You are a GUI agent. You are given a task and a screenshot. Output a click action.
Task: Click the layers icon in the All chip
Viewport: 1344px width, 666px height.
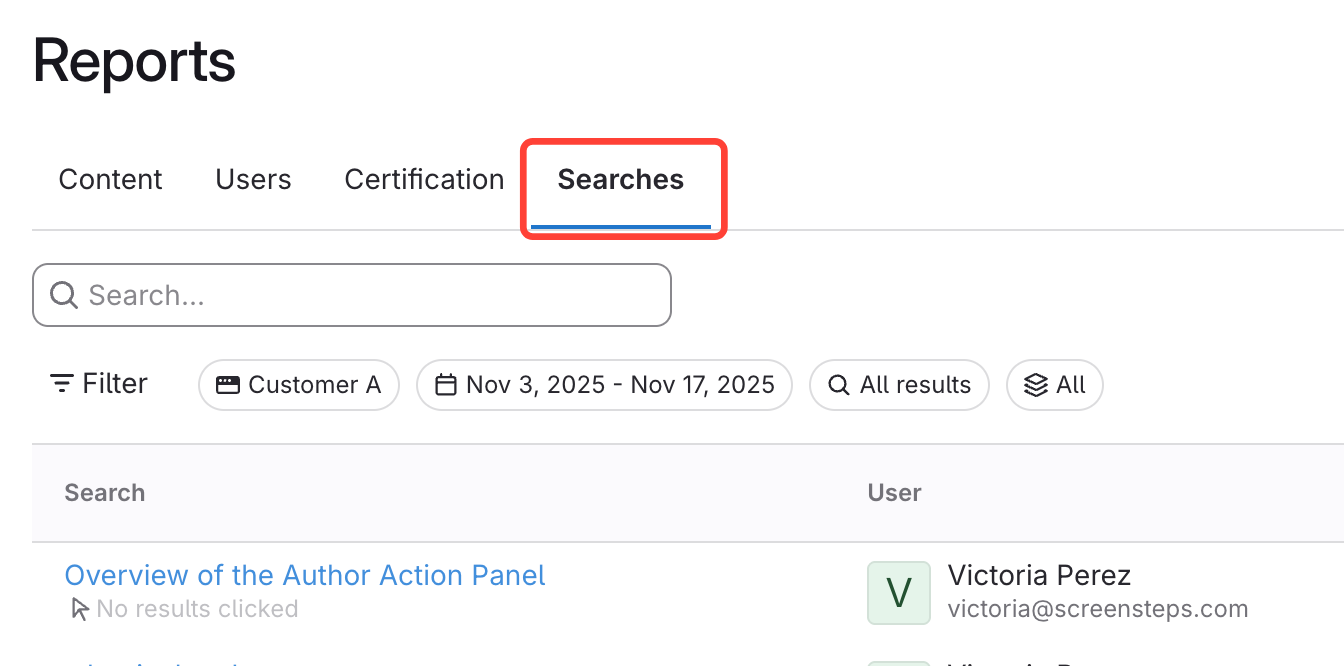click(1037, 385)
